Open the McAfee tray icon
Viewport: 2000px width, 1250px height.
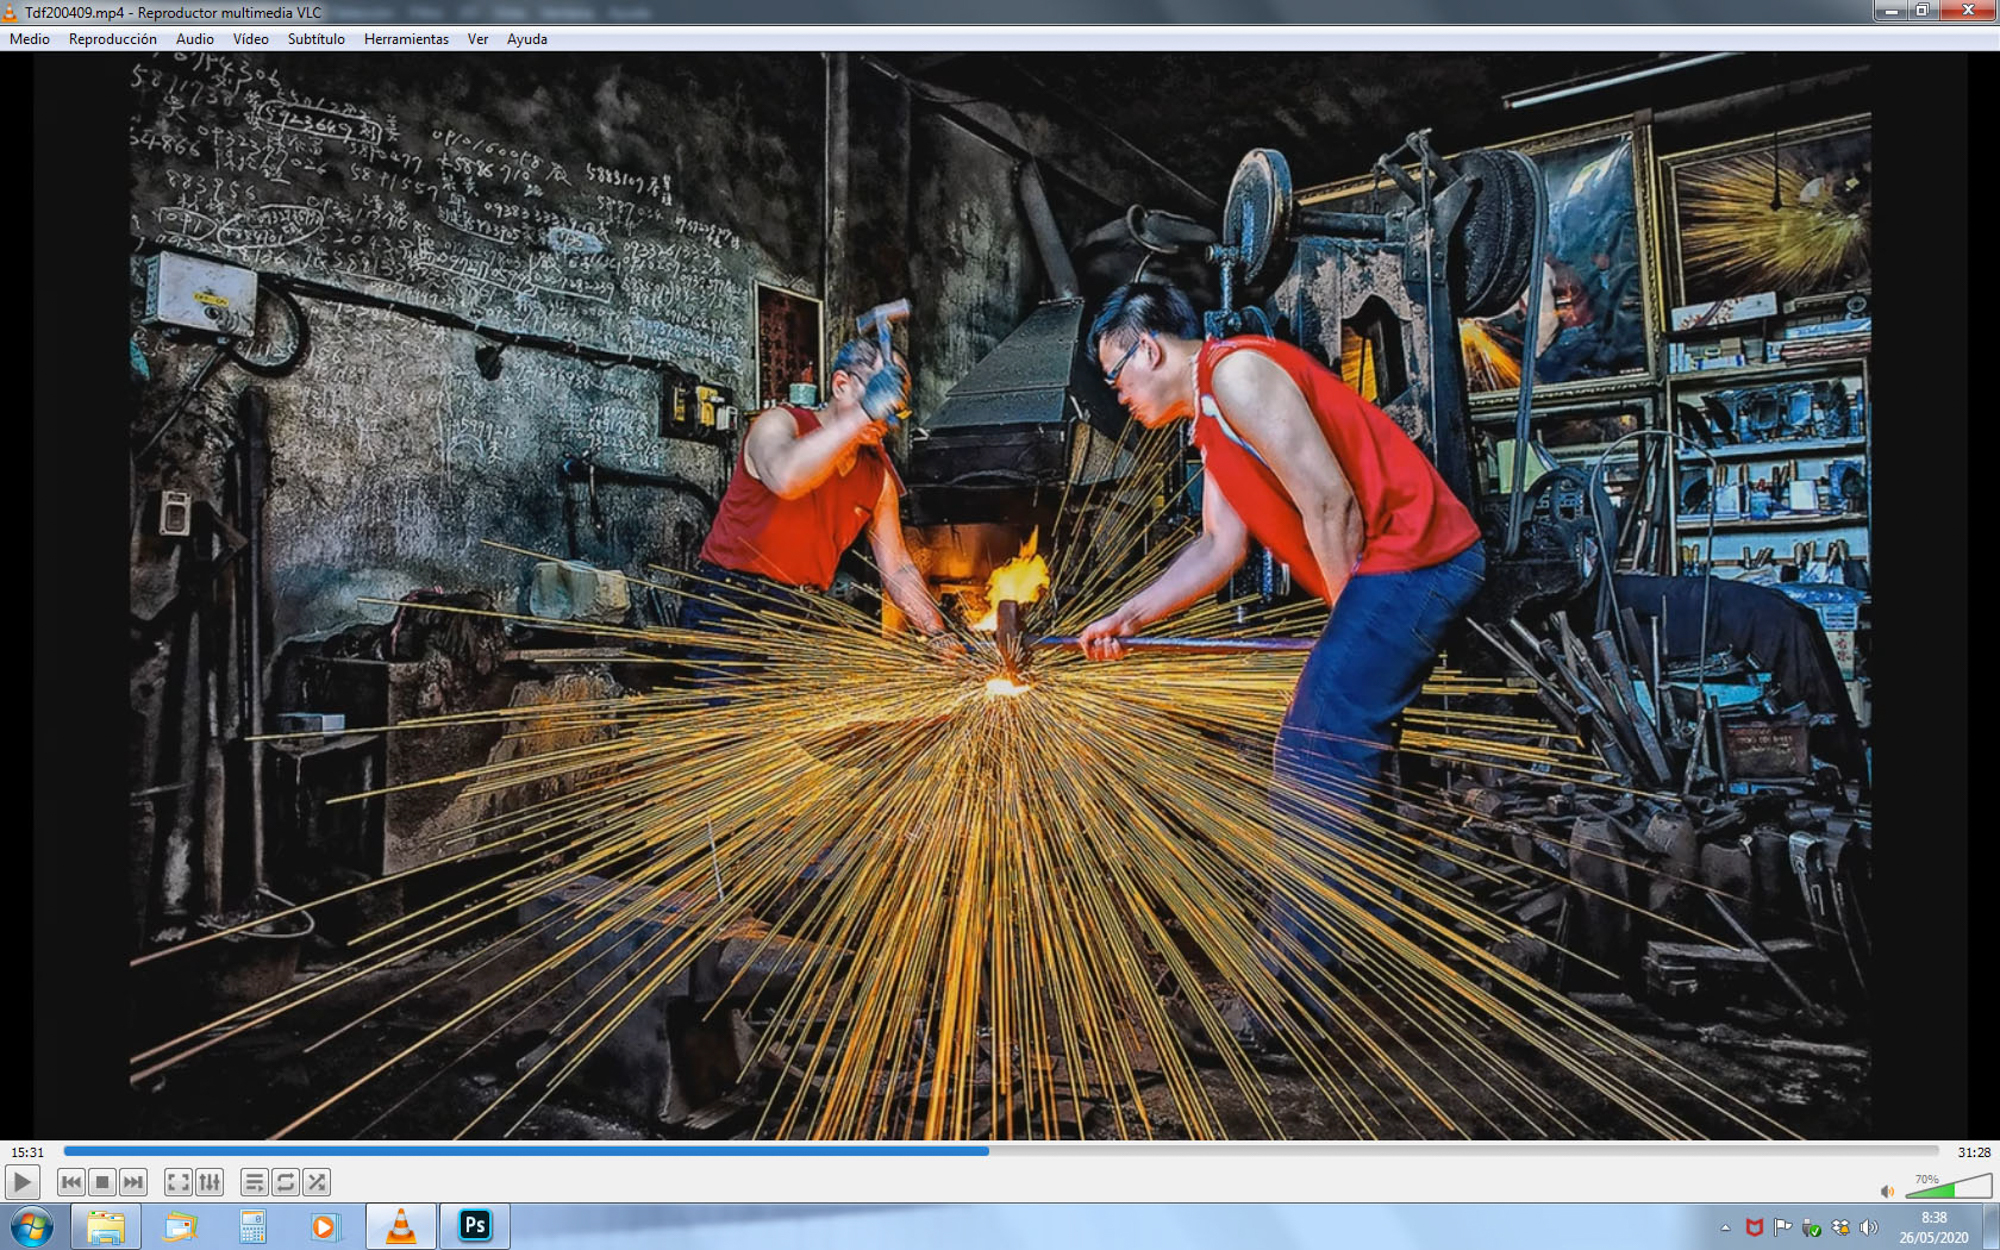[1754, 1227]
